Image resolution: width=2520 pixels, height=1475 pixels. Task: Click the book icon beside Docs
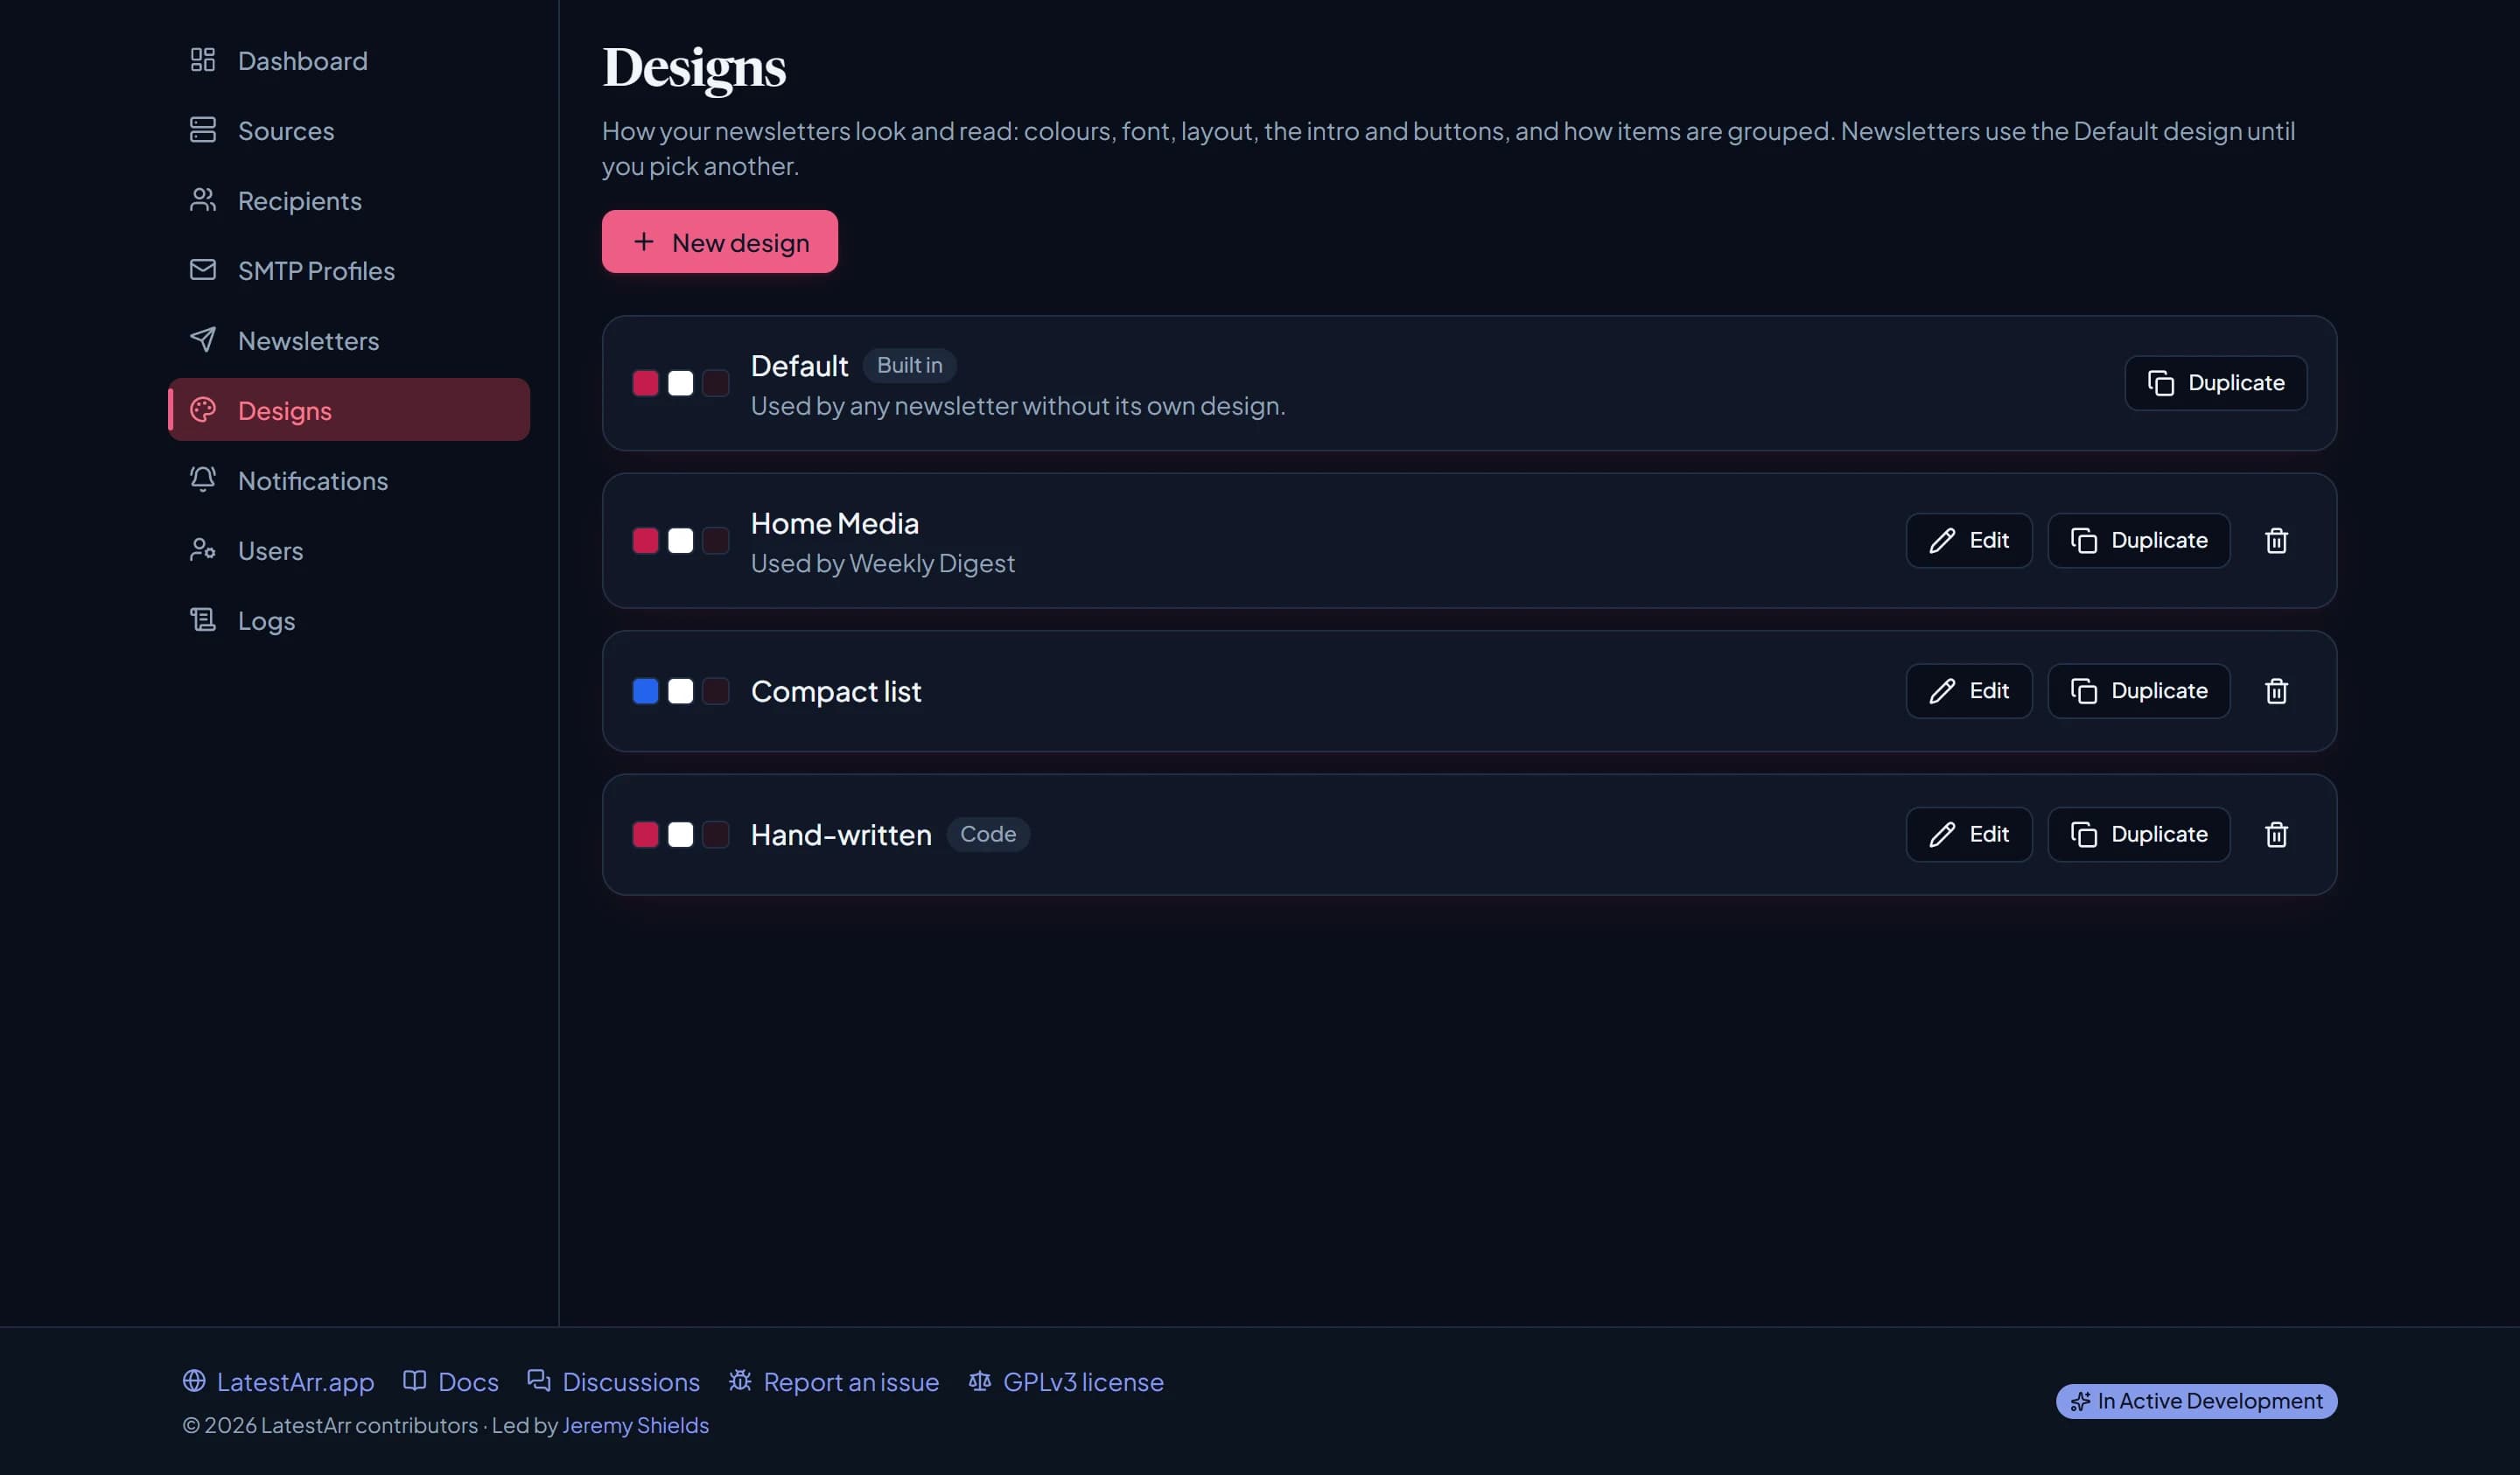414,1381
